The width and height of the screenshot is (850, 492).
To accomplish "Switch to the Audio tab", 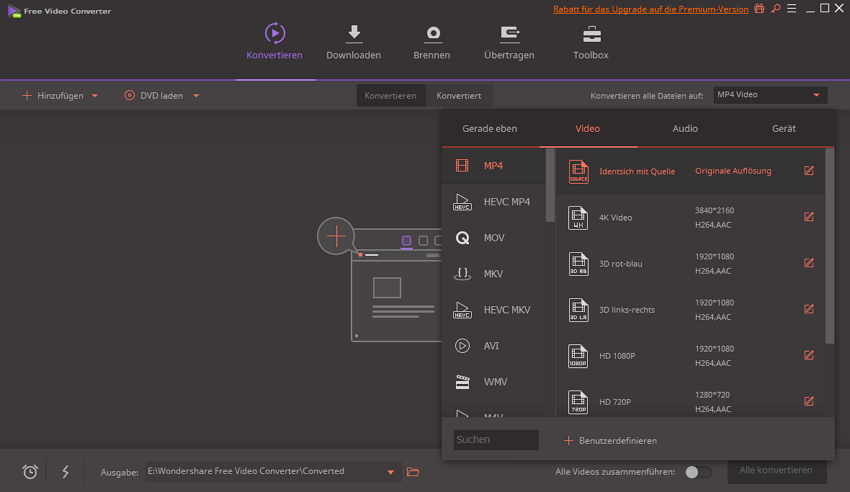I will [x=685, y=128].
